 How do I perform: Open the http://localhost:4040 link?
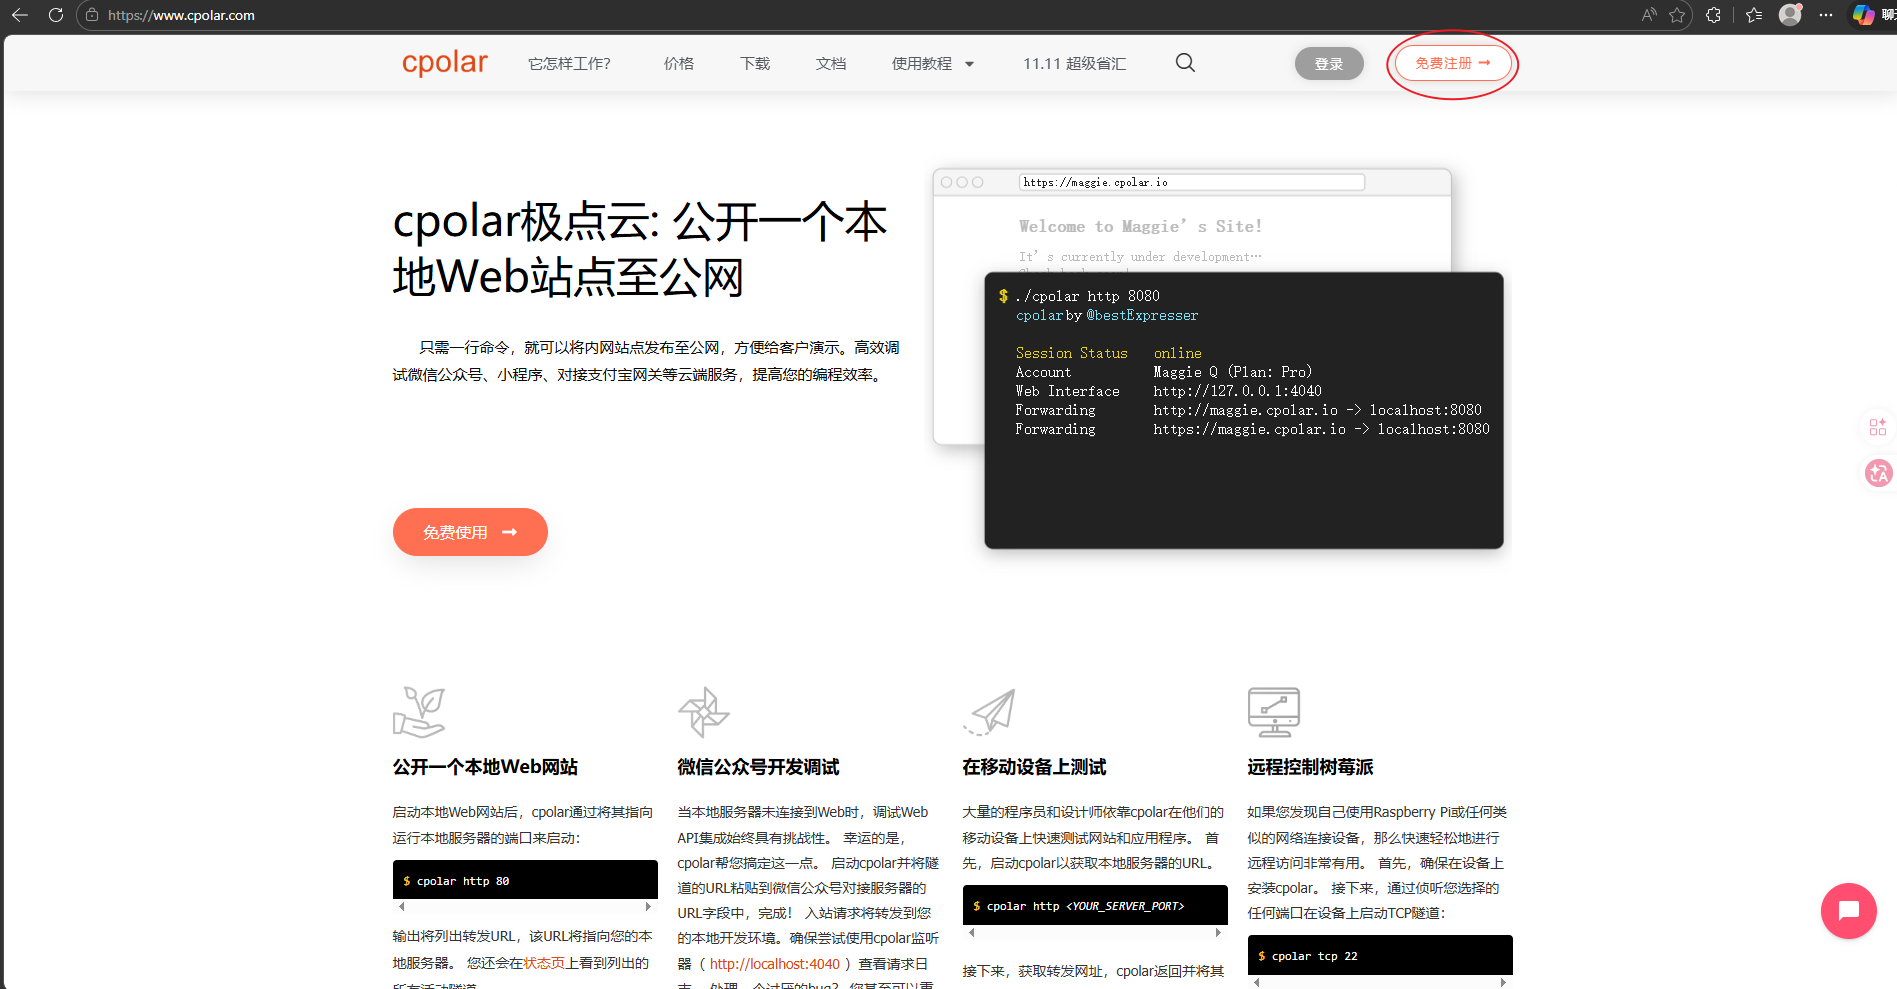click(x=775, y=964)
